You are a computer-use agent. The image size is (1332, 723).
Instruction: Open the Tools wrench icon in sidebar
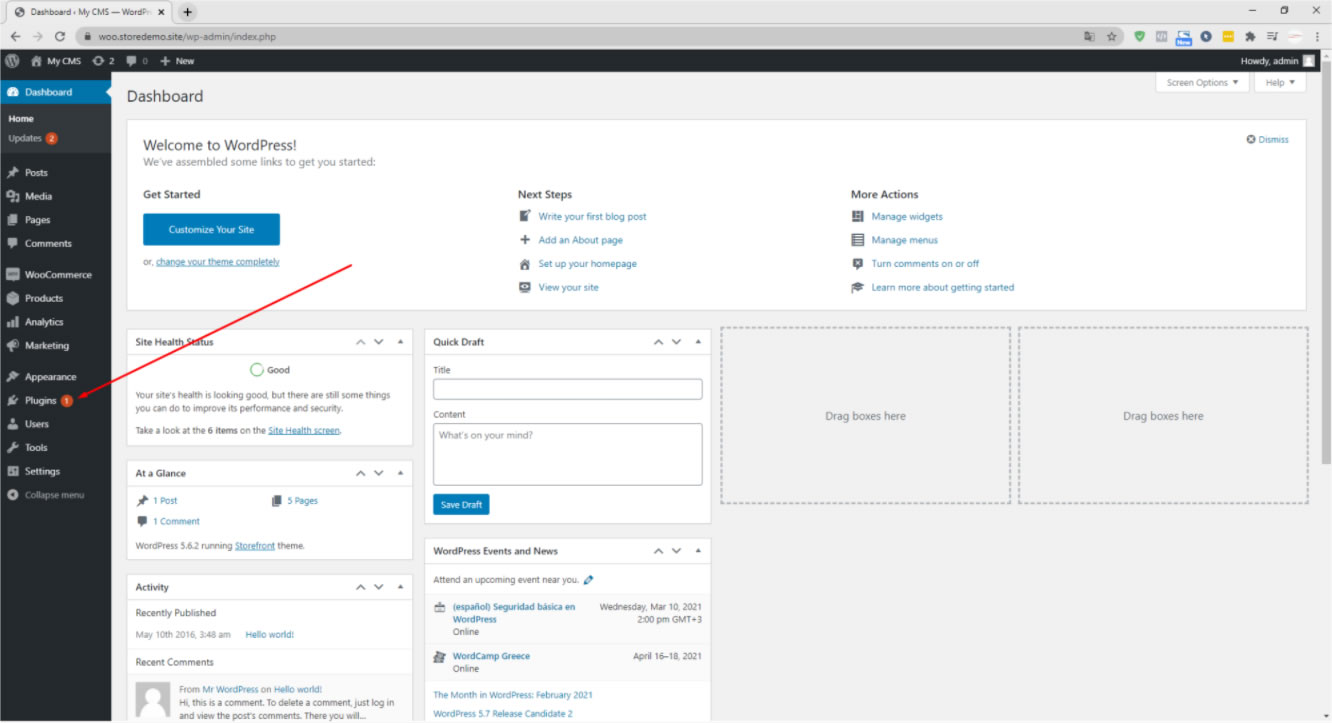click(x=13, y=447)
